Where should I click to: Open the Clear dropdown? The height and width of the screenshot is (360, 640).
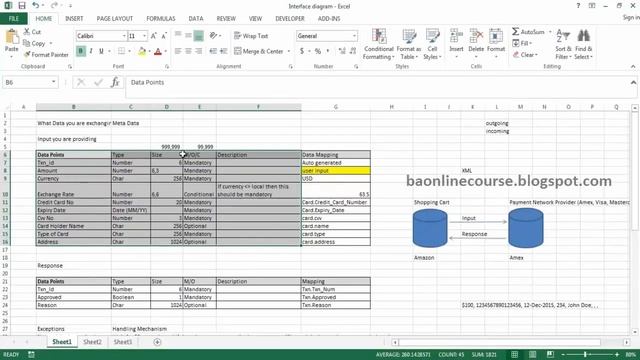tap(525, 54)
